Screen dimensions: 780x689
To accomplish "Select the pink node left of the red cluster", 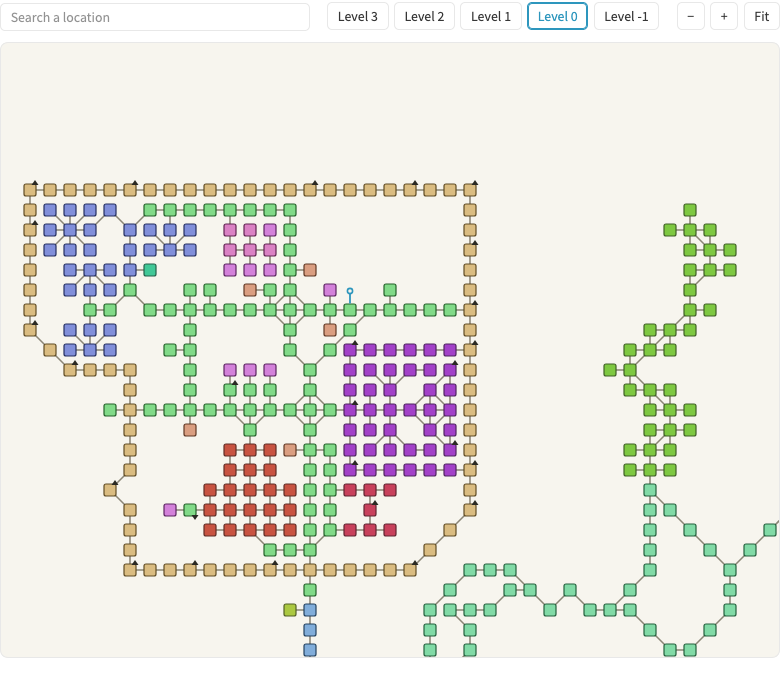I will [x=170, y=510].
